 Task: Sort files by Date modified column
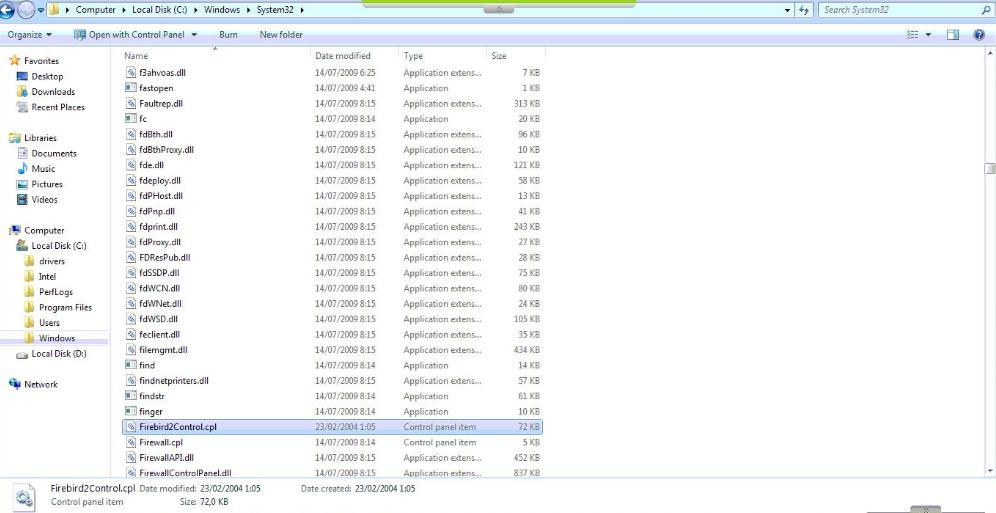click(343, 56)
